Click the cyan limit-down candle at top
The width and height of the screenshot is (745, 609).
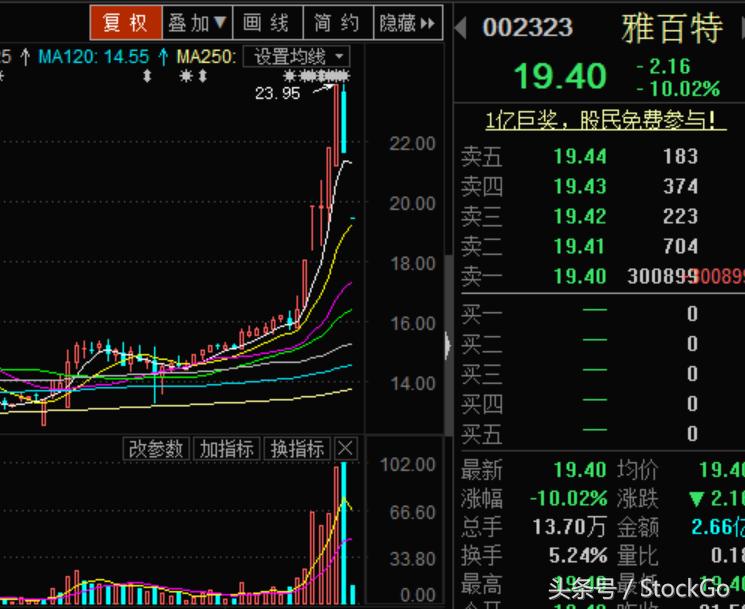click(344, 119)
